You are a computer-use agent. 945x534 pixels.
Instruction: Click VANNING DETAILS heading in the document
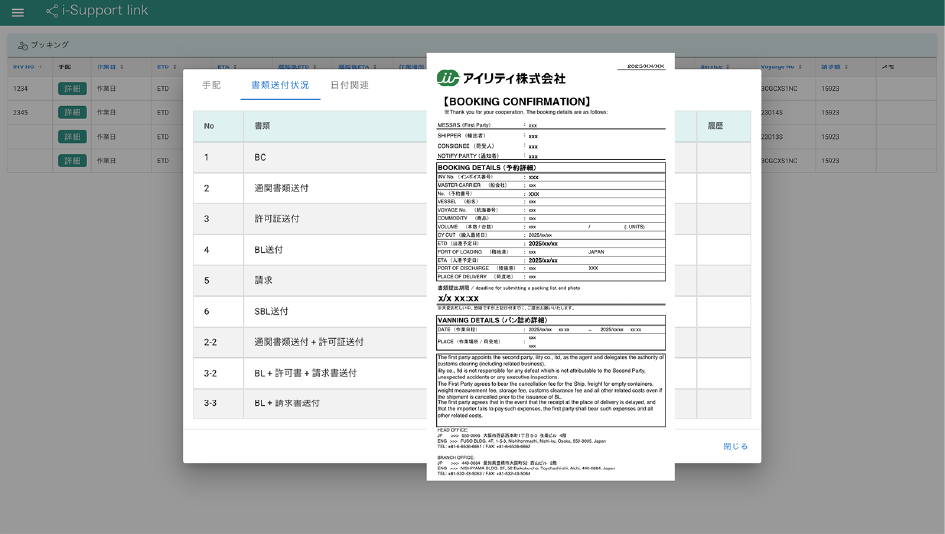tap(492, 320)
